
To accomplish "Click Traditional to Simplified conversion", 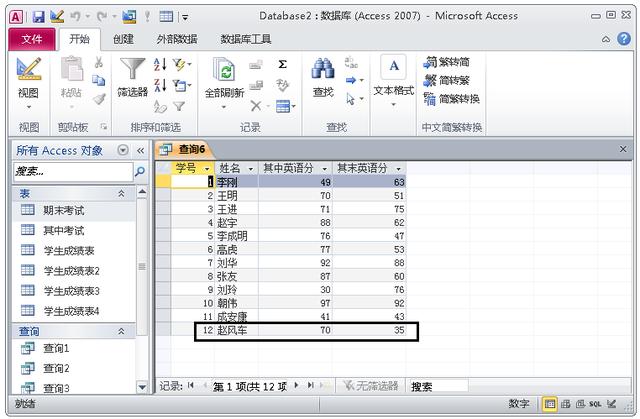I will (447, 62).
